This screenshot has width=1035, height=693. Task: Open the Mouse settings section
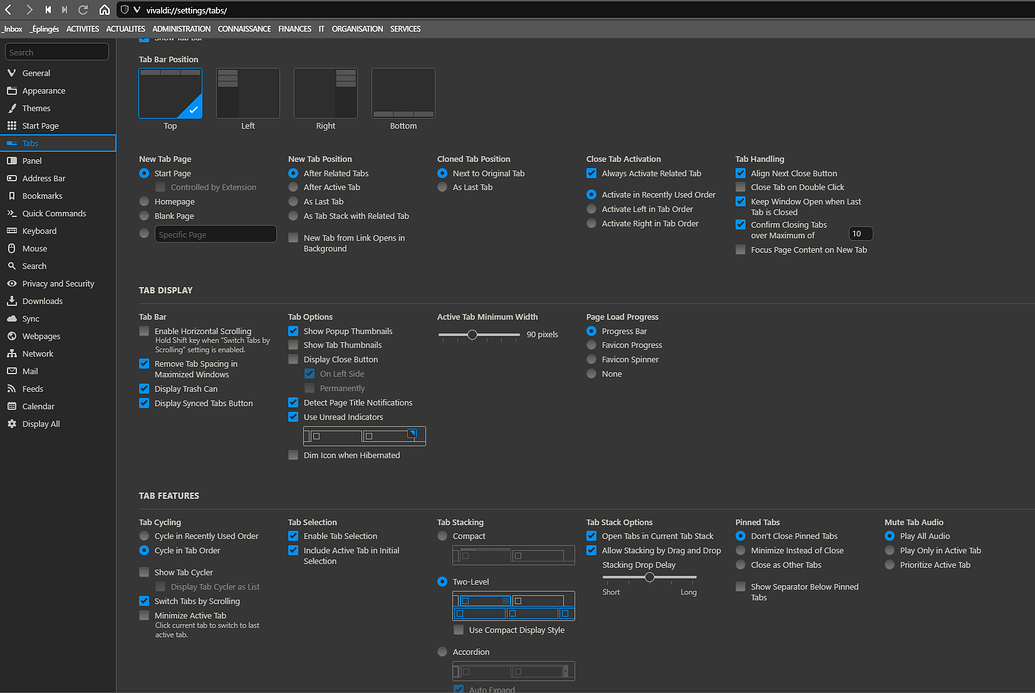(41, 248)
